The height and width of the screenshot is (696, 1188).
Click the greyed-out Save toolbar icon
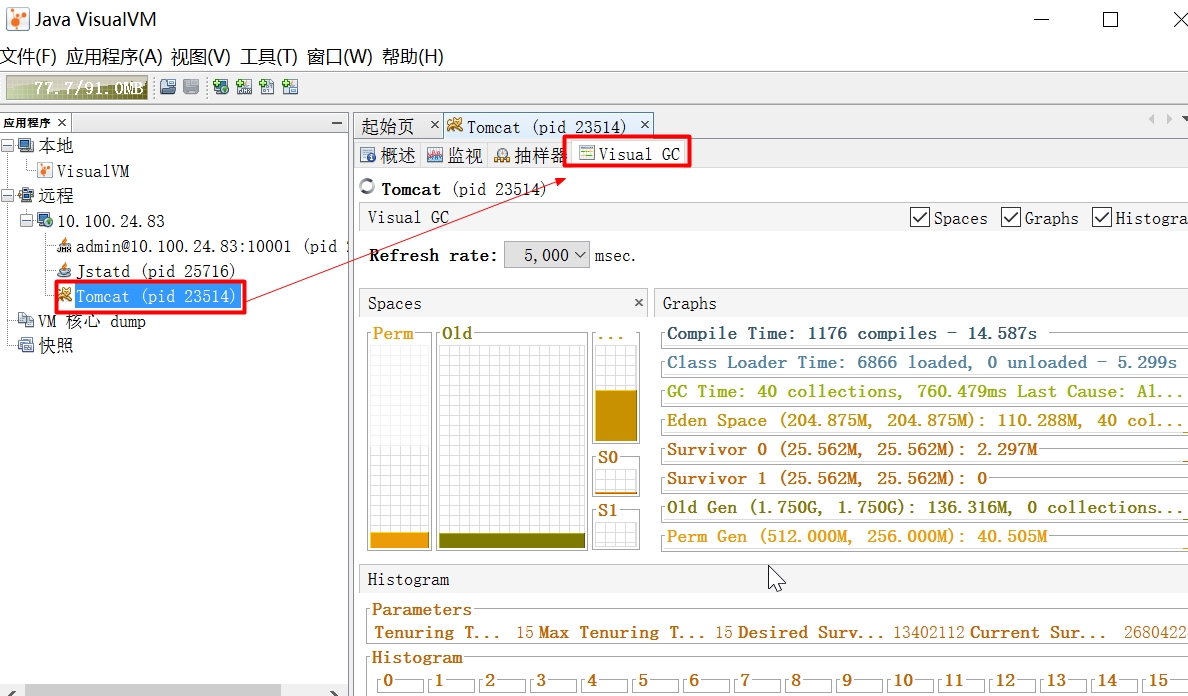(x=191, y=87)
